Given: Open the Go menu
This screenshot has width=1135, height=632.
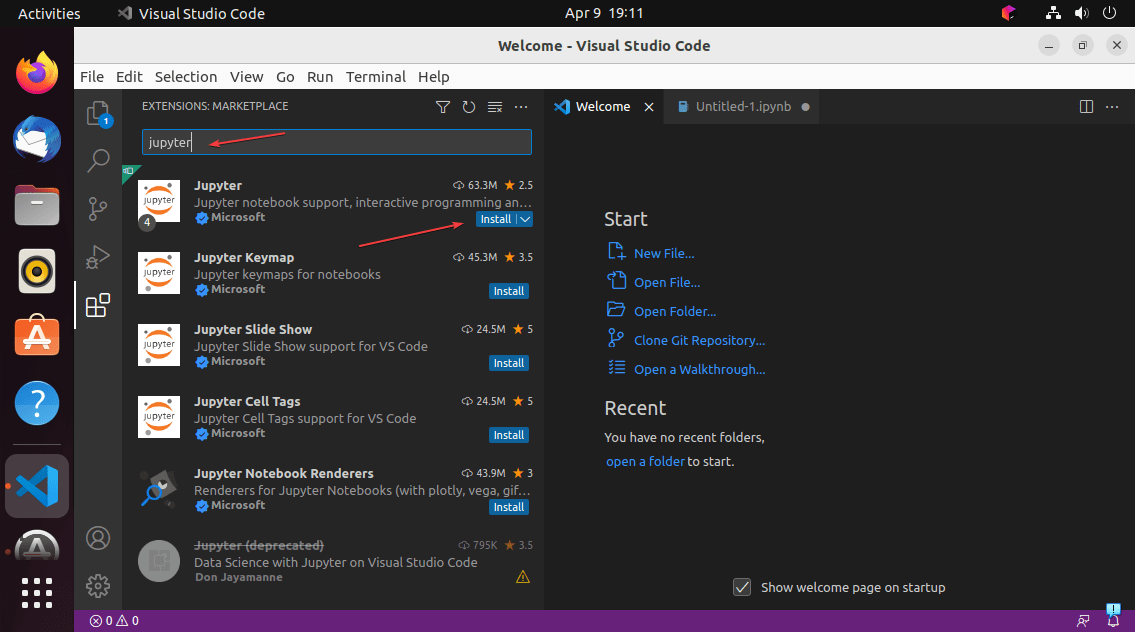Looking at the screenshot, I should pos(285,77).
